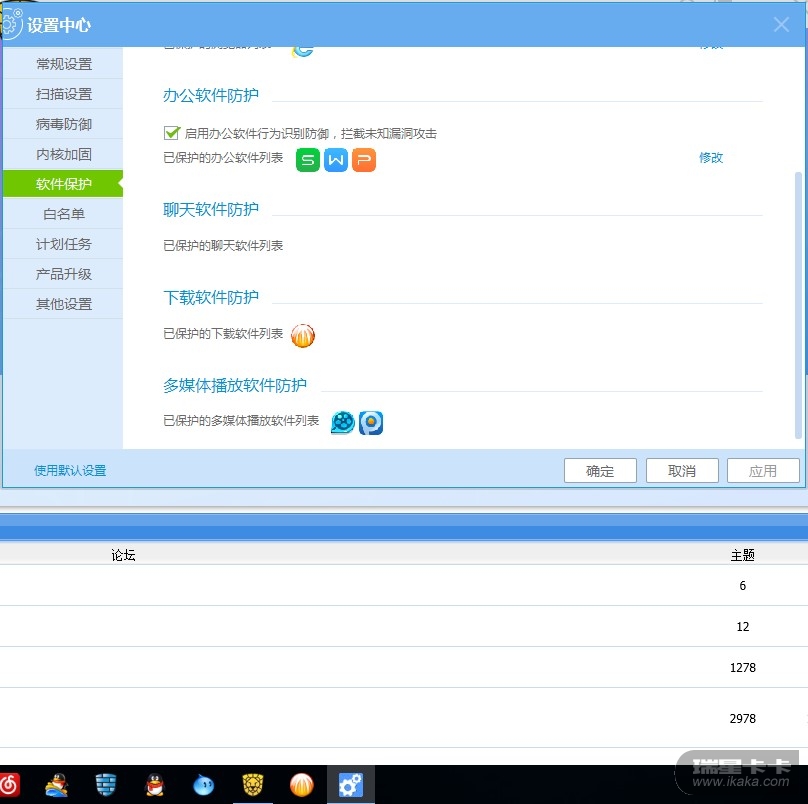
Task: Open the QQ penguin taskbar icon
Action: pos(155,785)
